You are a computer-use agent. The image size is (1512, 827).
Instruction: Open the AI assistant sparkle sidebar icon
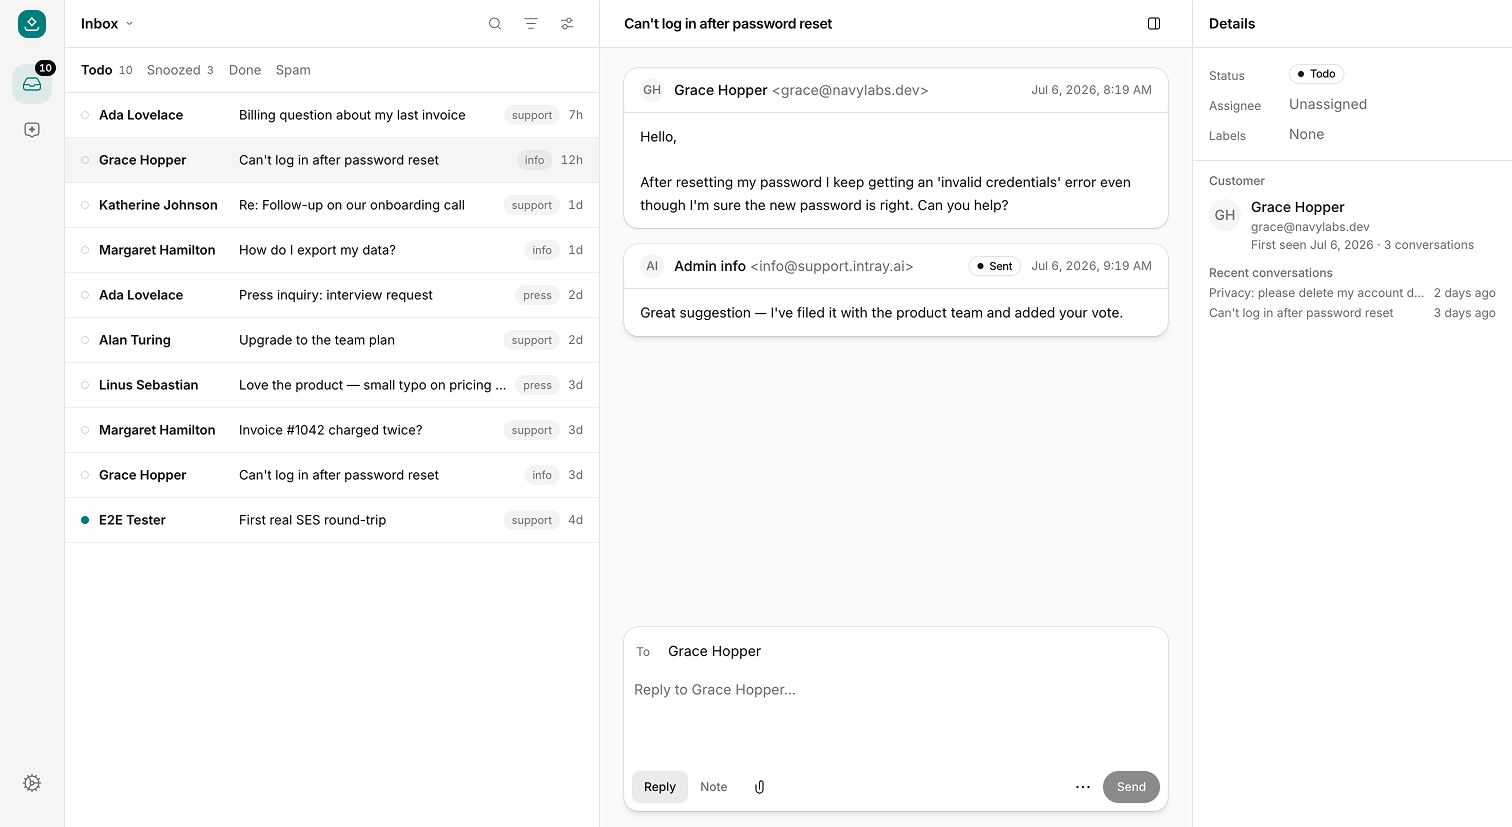[32, 130]
